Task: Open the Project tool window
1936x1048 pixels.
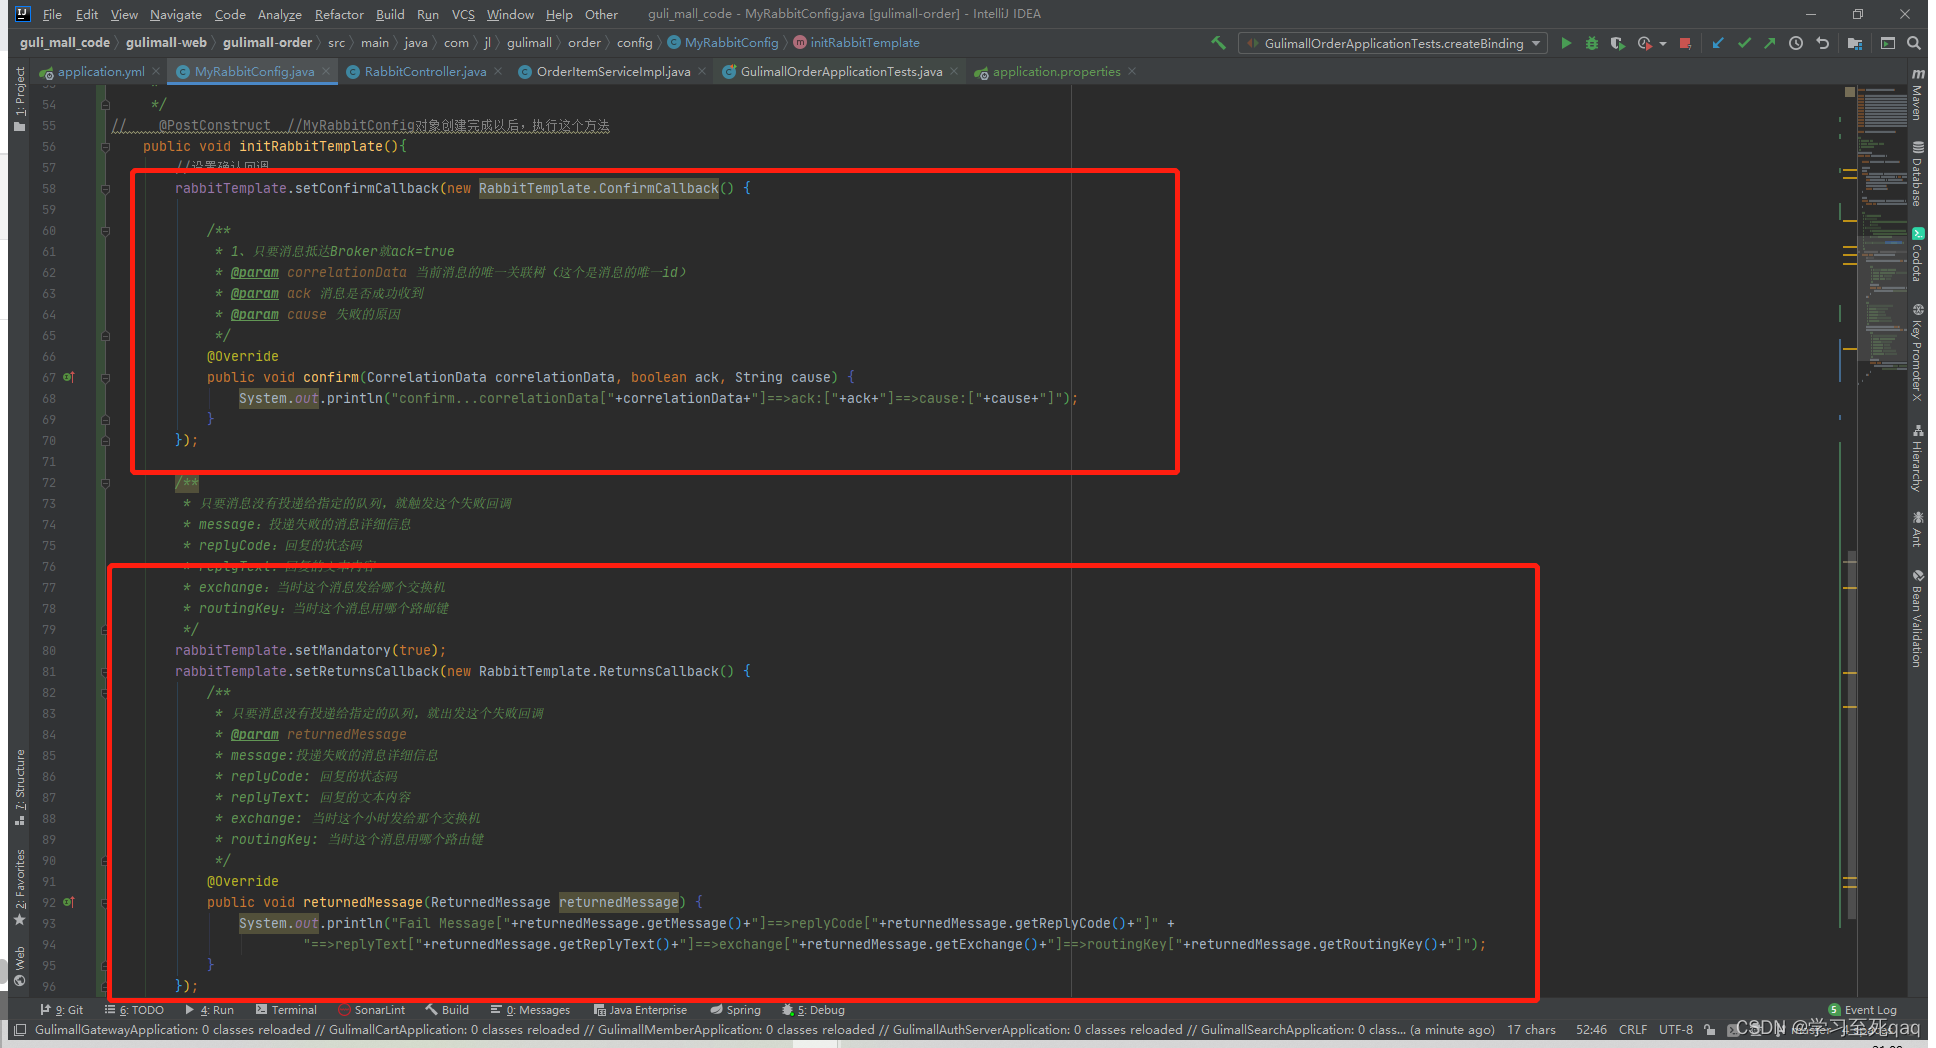Action: click(20, 99)
